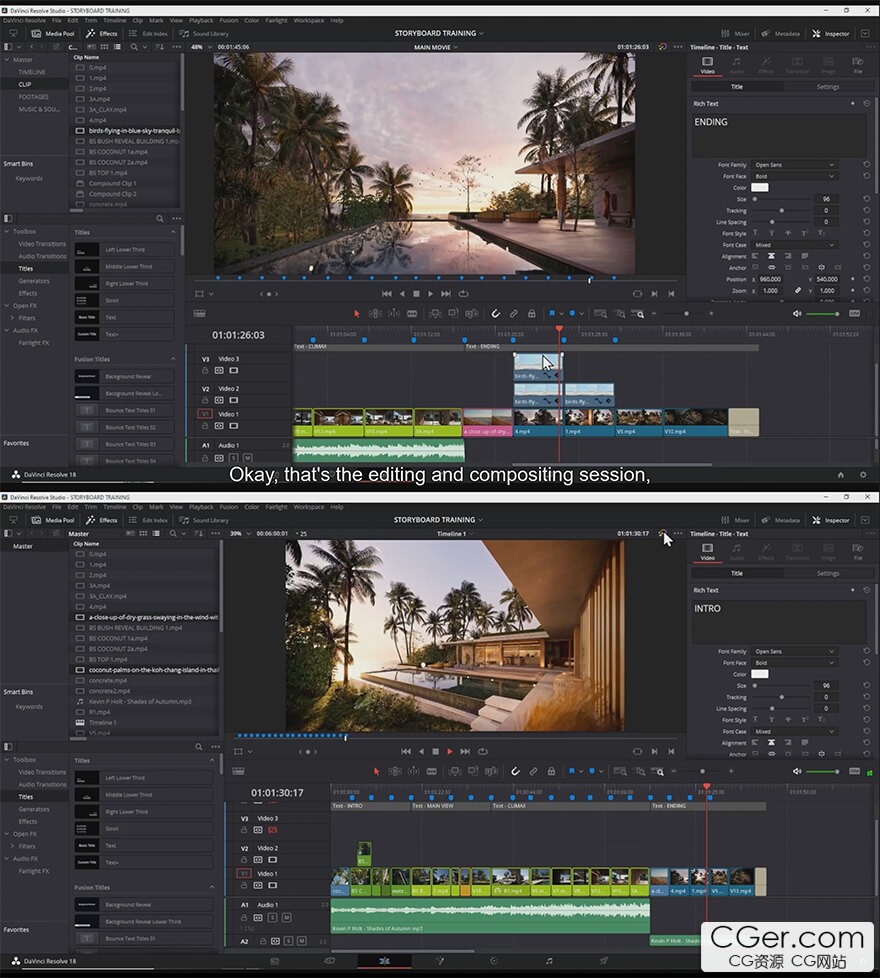This screenshot has width=880, height=978.
Task: Stop playback in the top window viewer
Action: click(x=416, y=294)
